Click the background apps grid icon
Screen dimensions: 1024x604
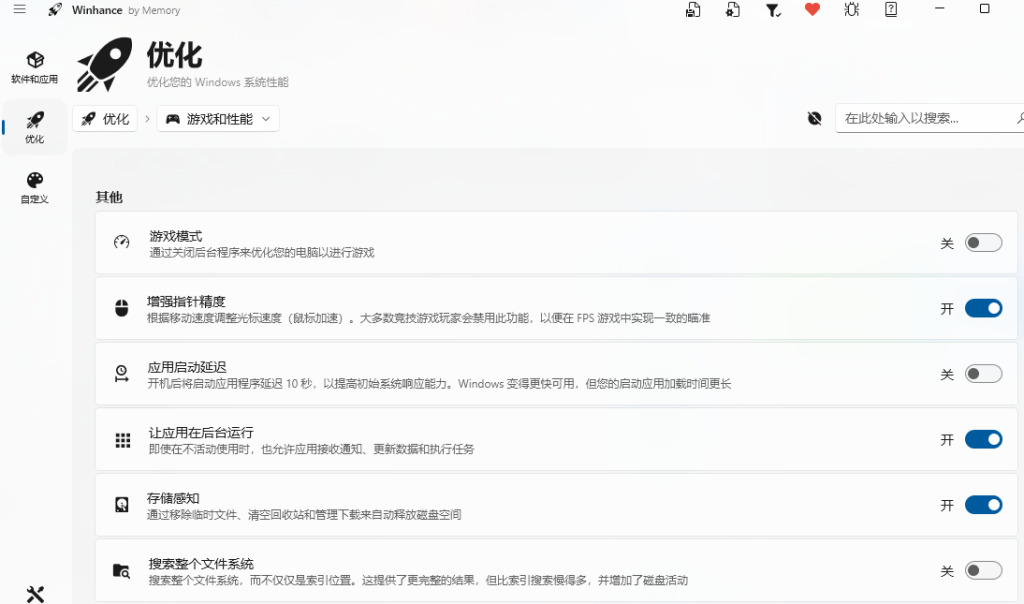point(123,440)
